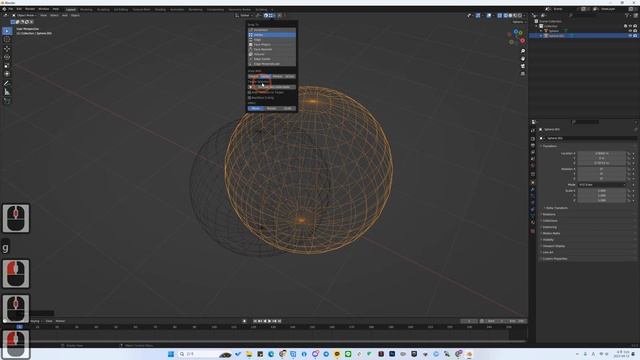Open viewport Object menu
Viewport: 640px width, 360px height.
(x=76, y=16)
